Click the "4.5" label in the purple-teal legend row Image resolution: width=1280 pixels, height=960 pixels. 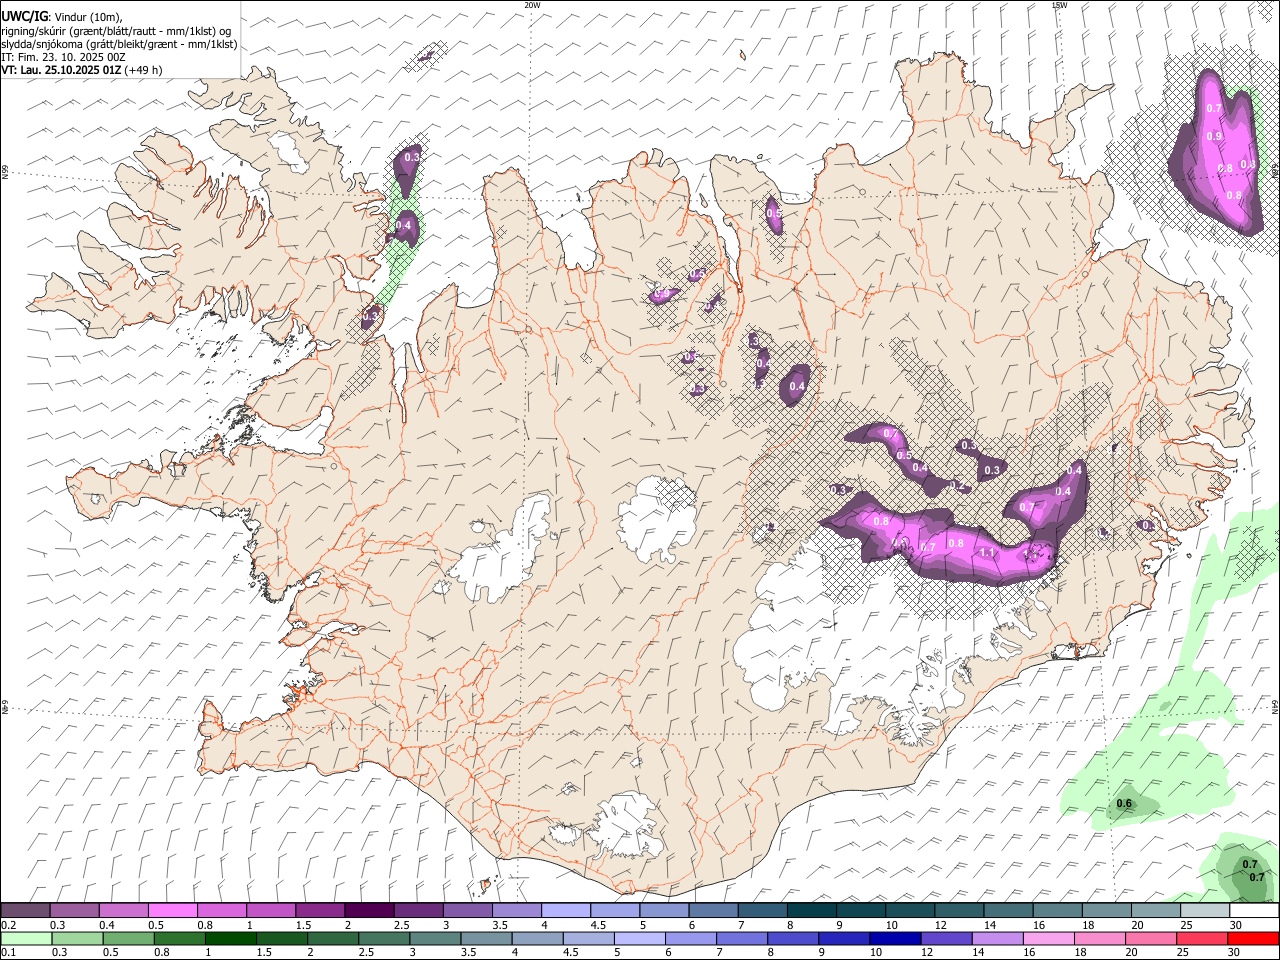pos(598,925)
